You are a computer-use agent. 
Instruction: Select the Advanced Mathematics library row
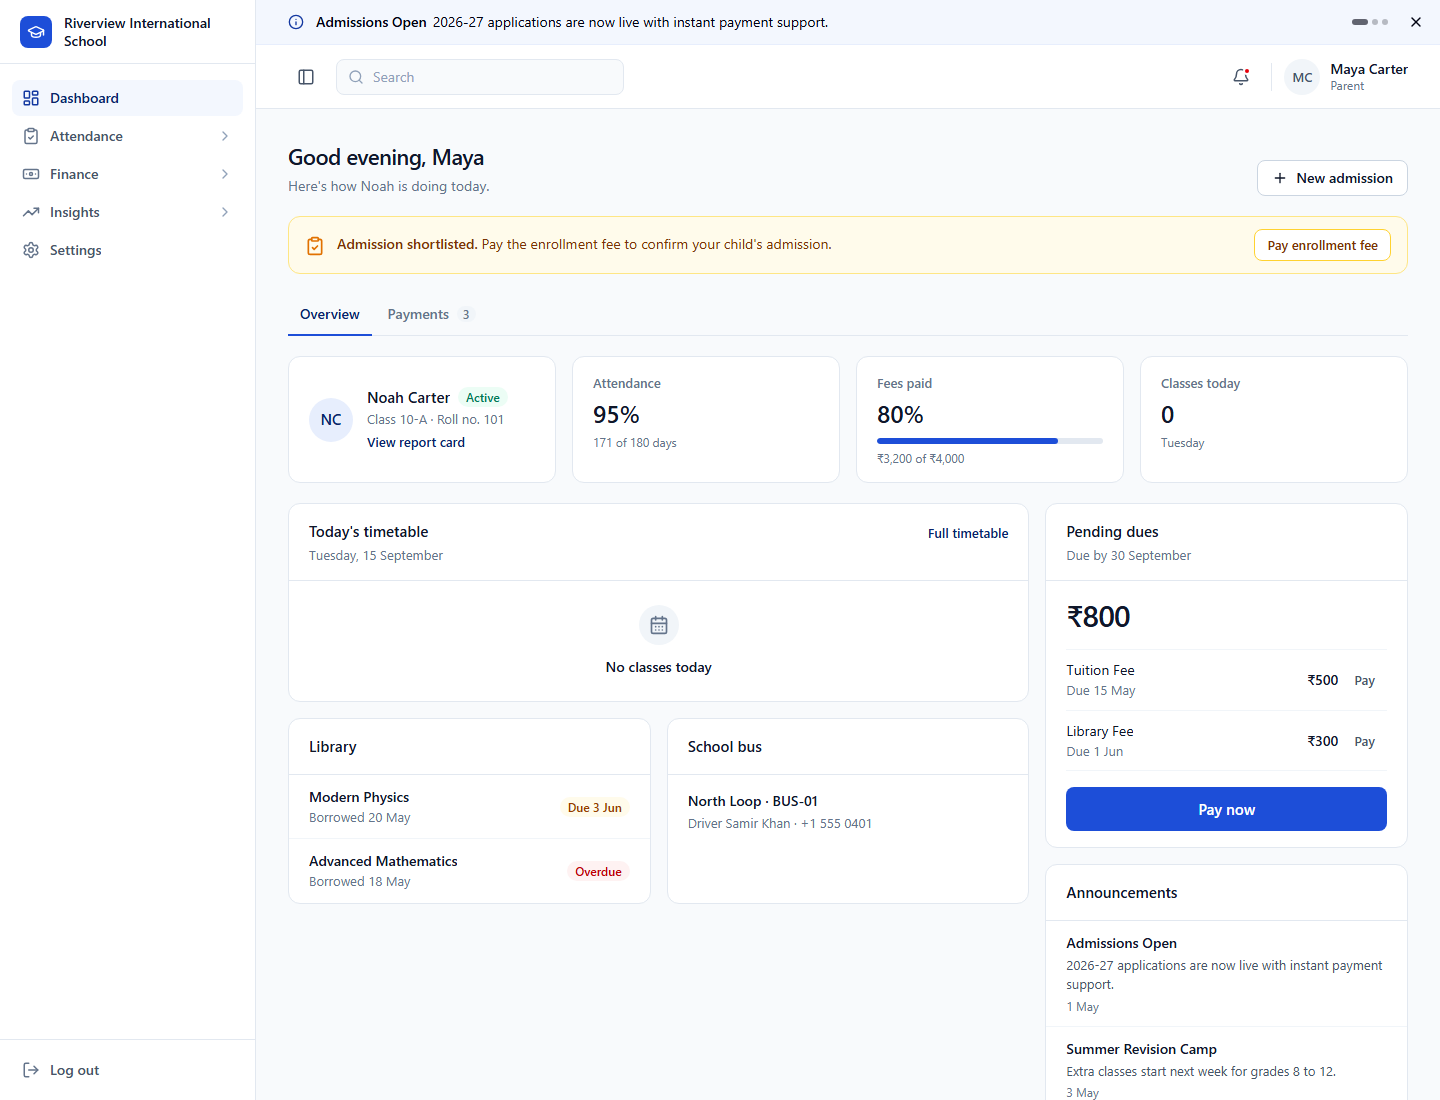point(469,871)
